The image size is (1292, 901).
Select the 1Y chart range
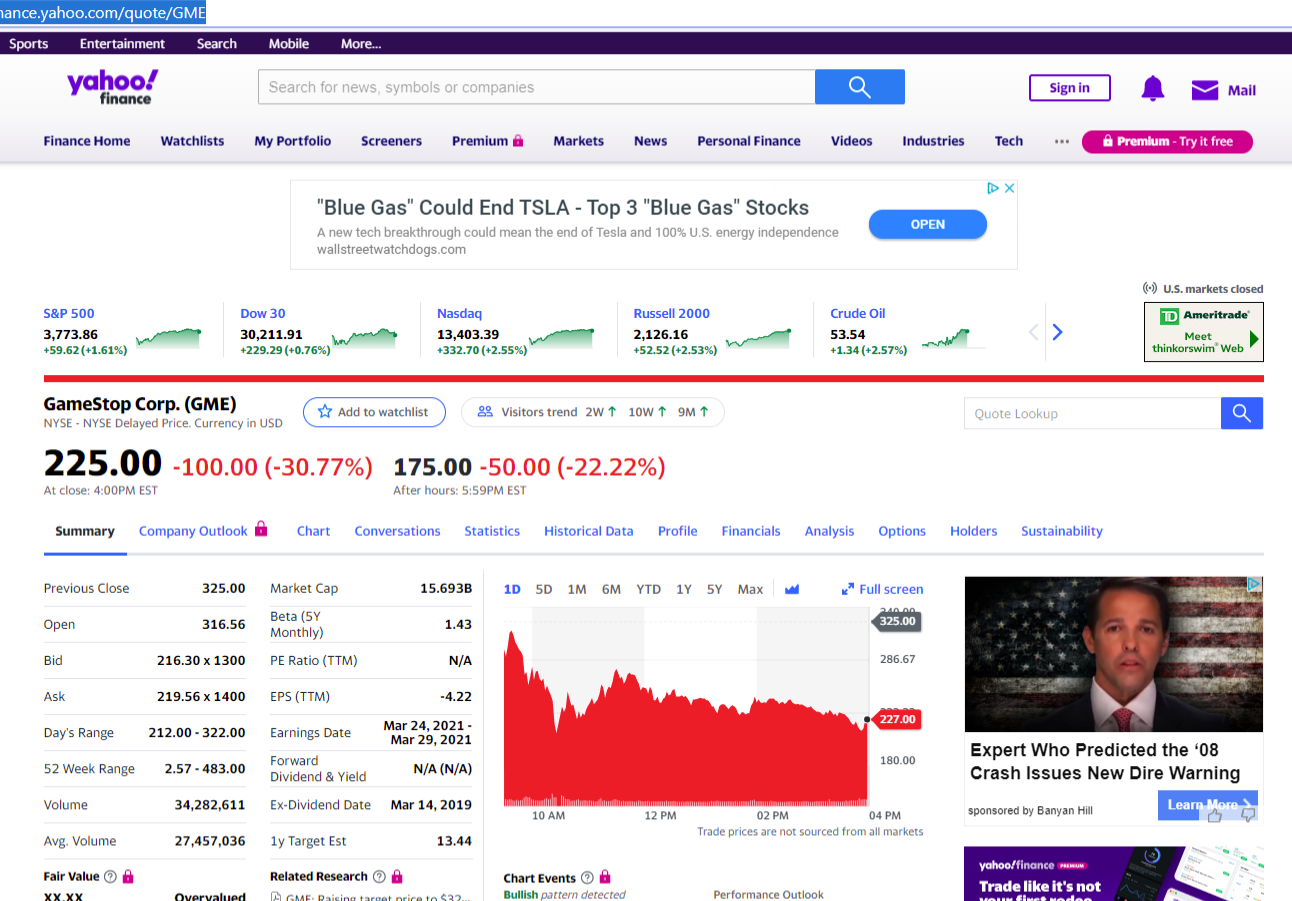[684, 589]
